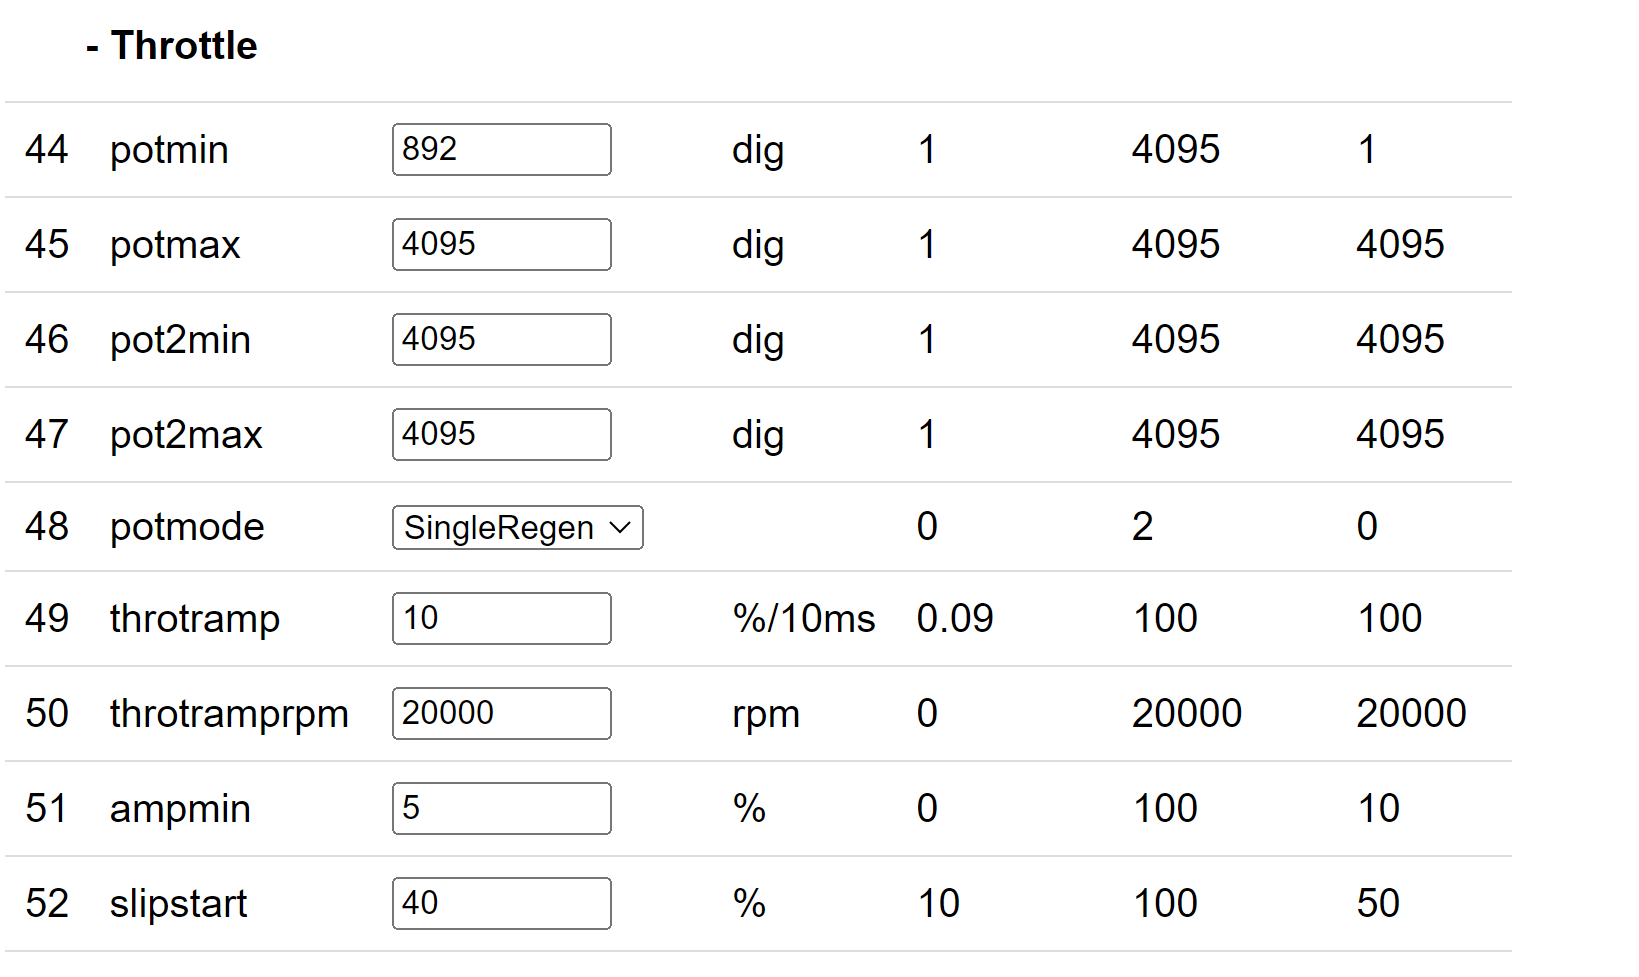Click the throtramprpm parameter label

229,714
